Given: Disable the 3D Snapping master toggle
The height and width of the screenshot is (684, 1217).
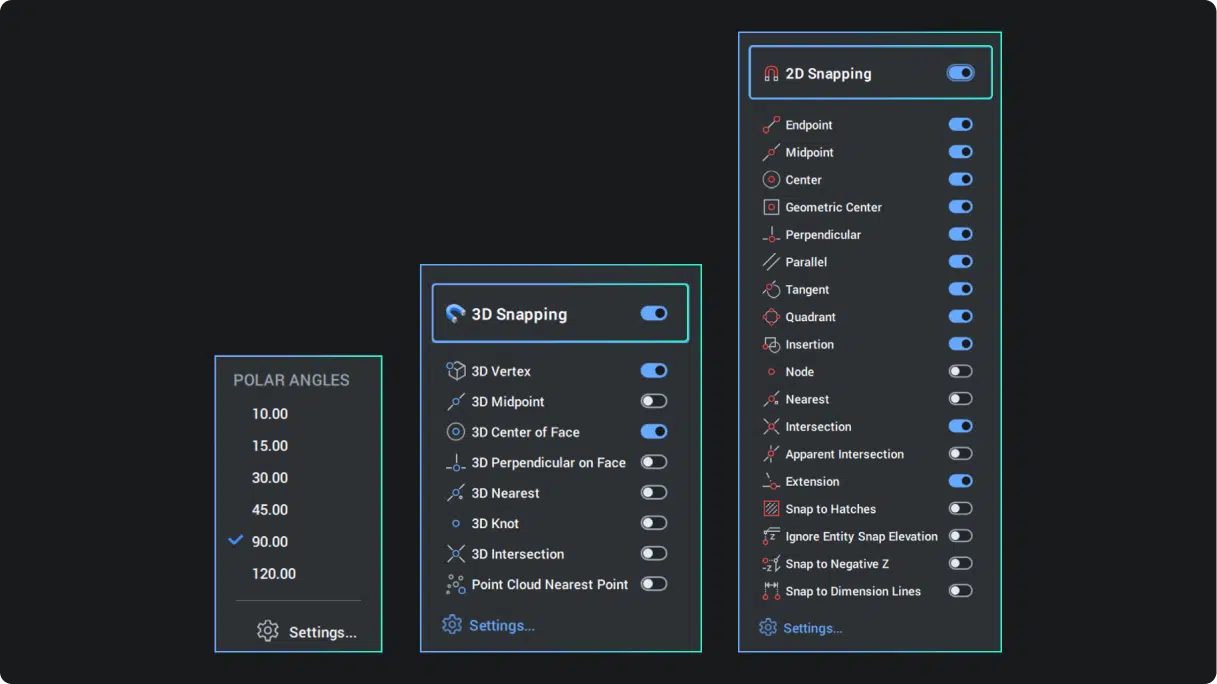Looking at the screenshot, I should (x=654, y=312).
